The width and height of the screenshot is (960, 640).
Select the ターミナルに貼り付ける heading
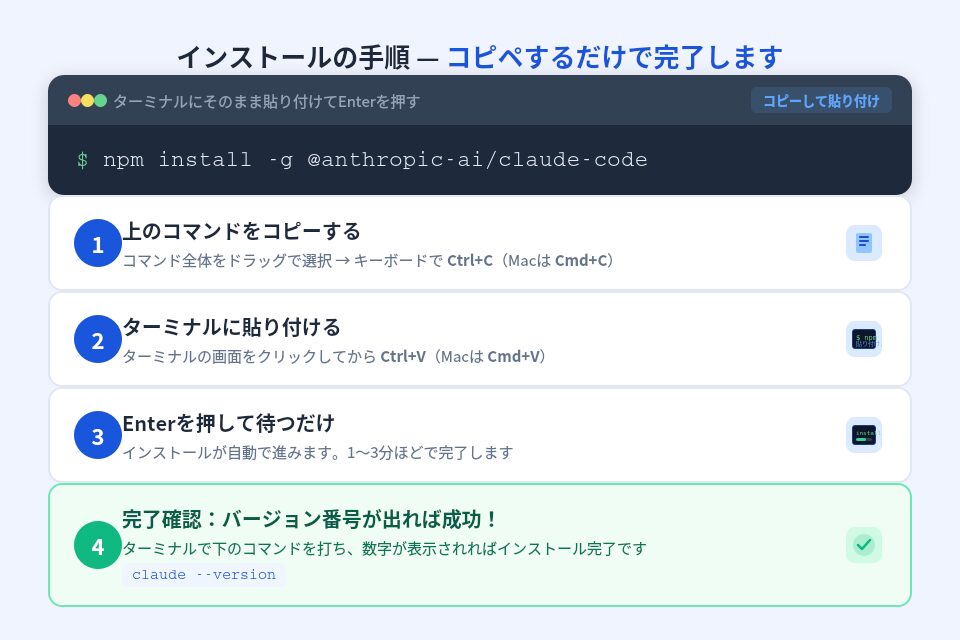click(231, 327)
